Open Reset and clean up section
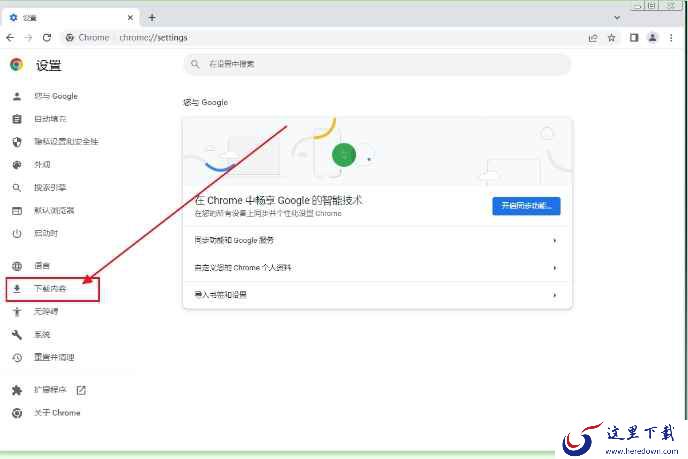 54,357
